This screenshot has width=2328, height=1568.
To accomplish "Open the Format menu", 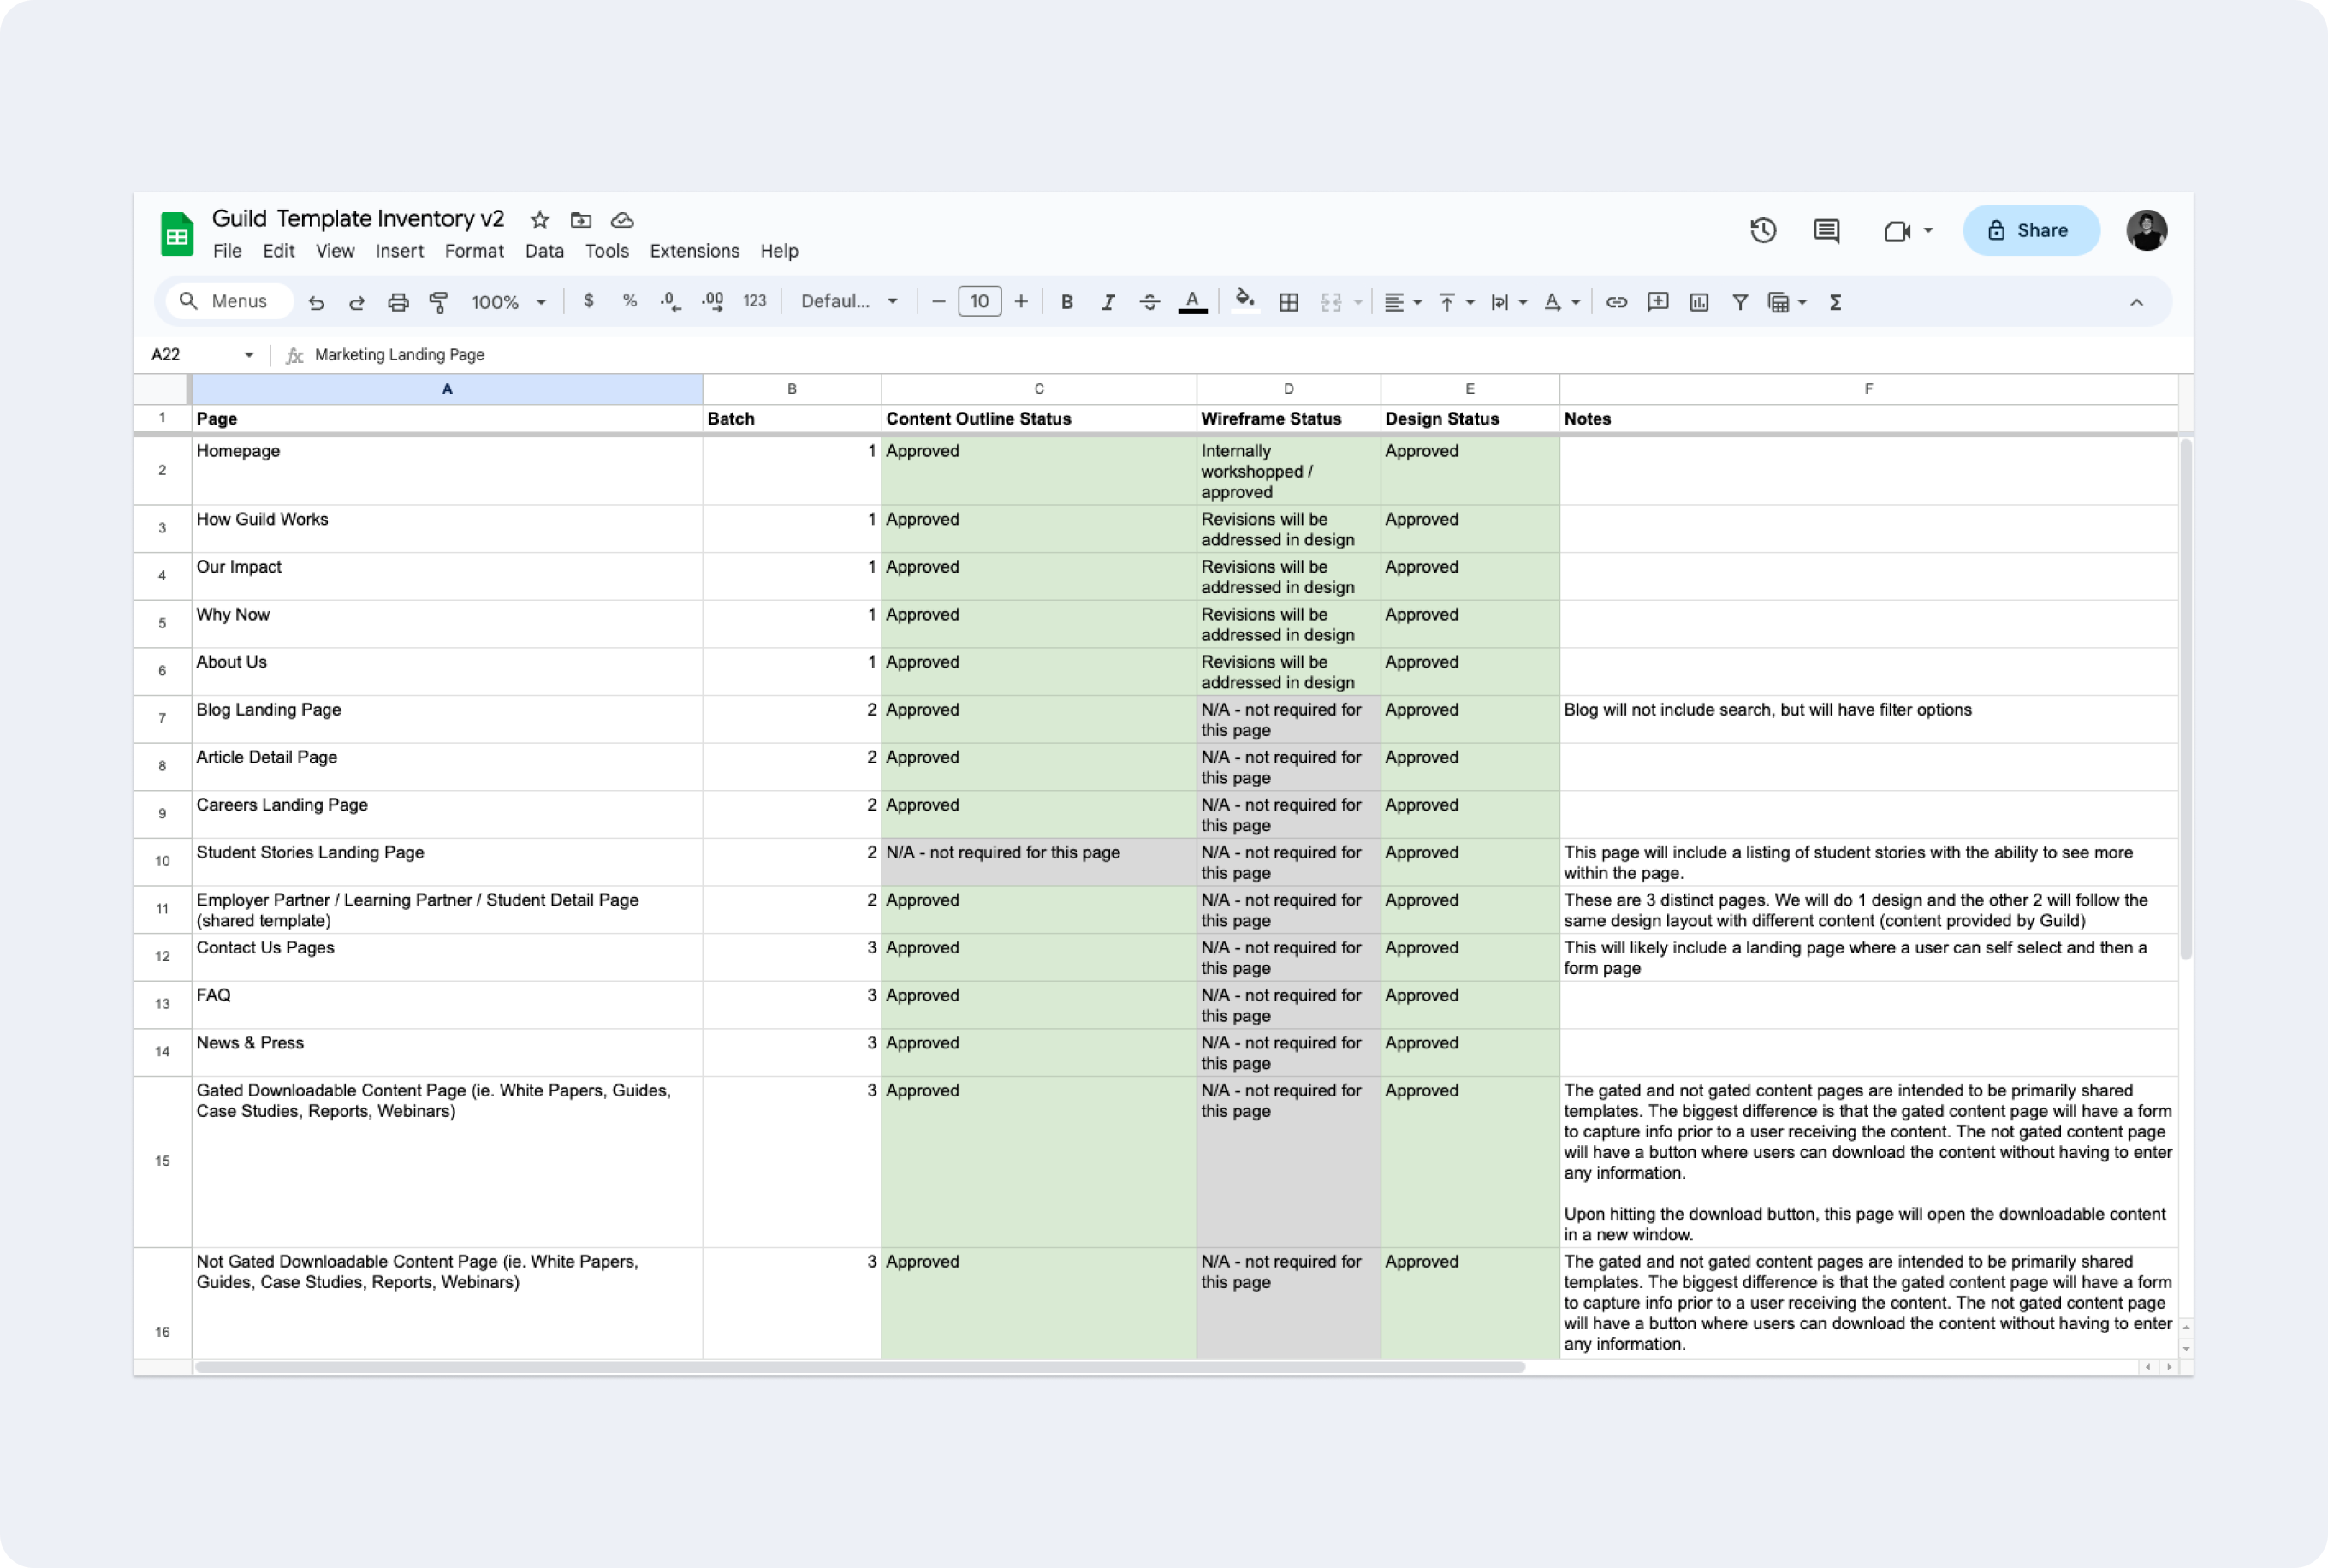I will point(474,251).
